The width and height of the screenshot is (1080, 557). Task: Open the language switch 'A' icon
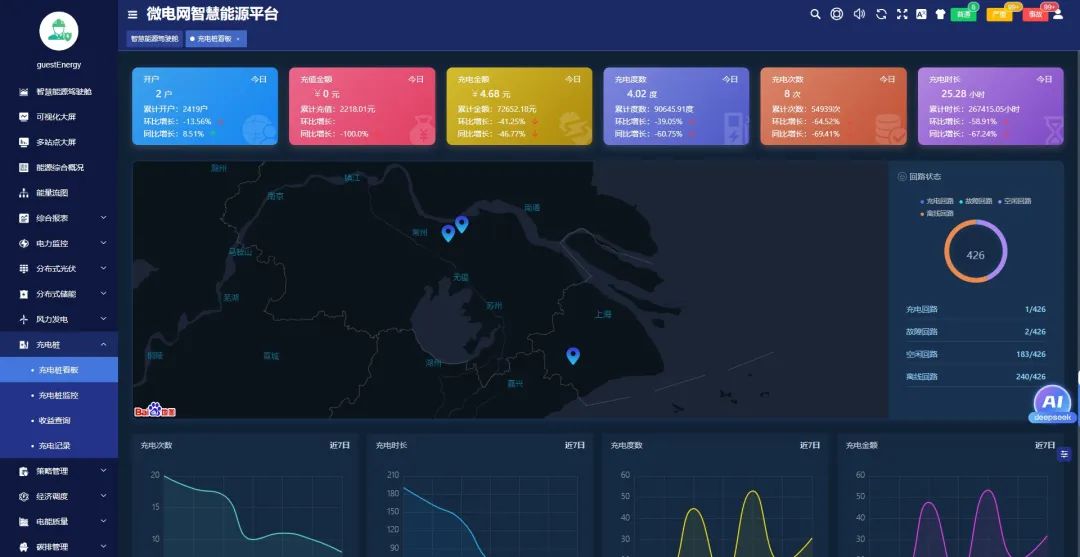pos(921,14)
